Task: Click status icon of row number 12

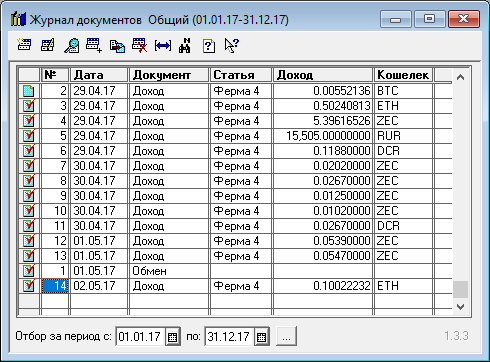Action: 29,241
